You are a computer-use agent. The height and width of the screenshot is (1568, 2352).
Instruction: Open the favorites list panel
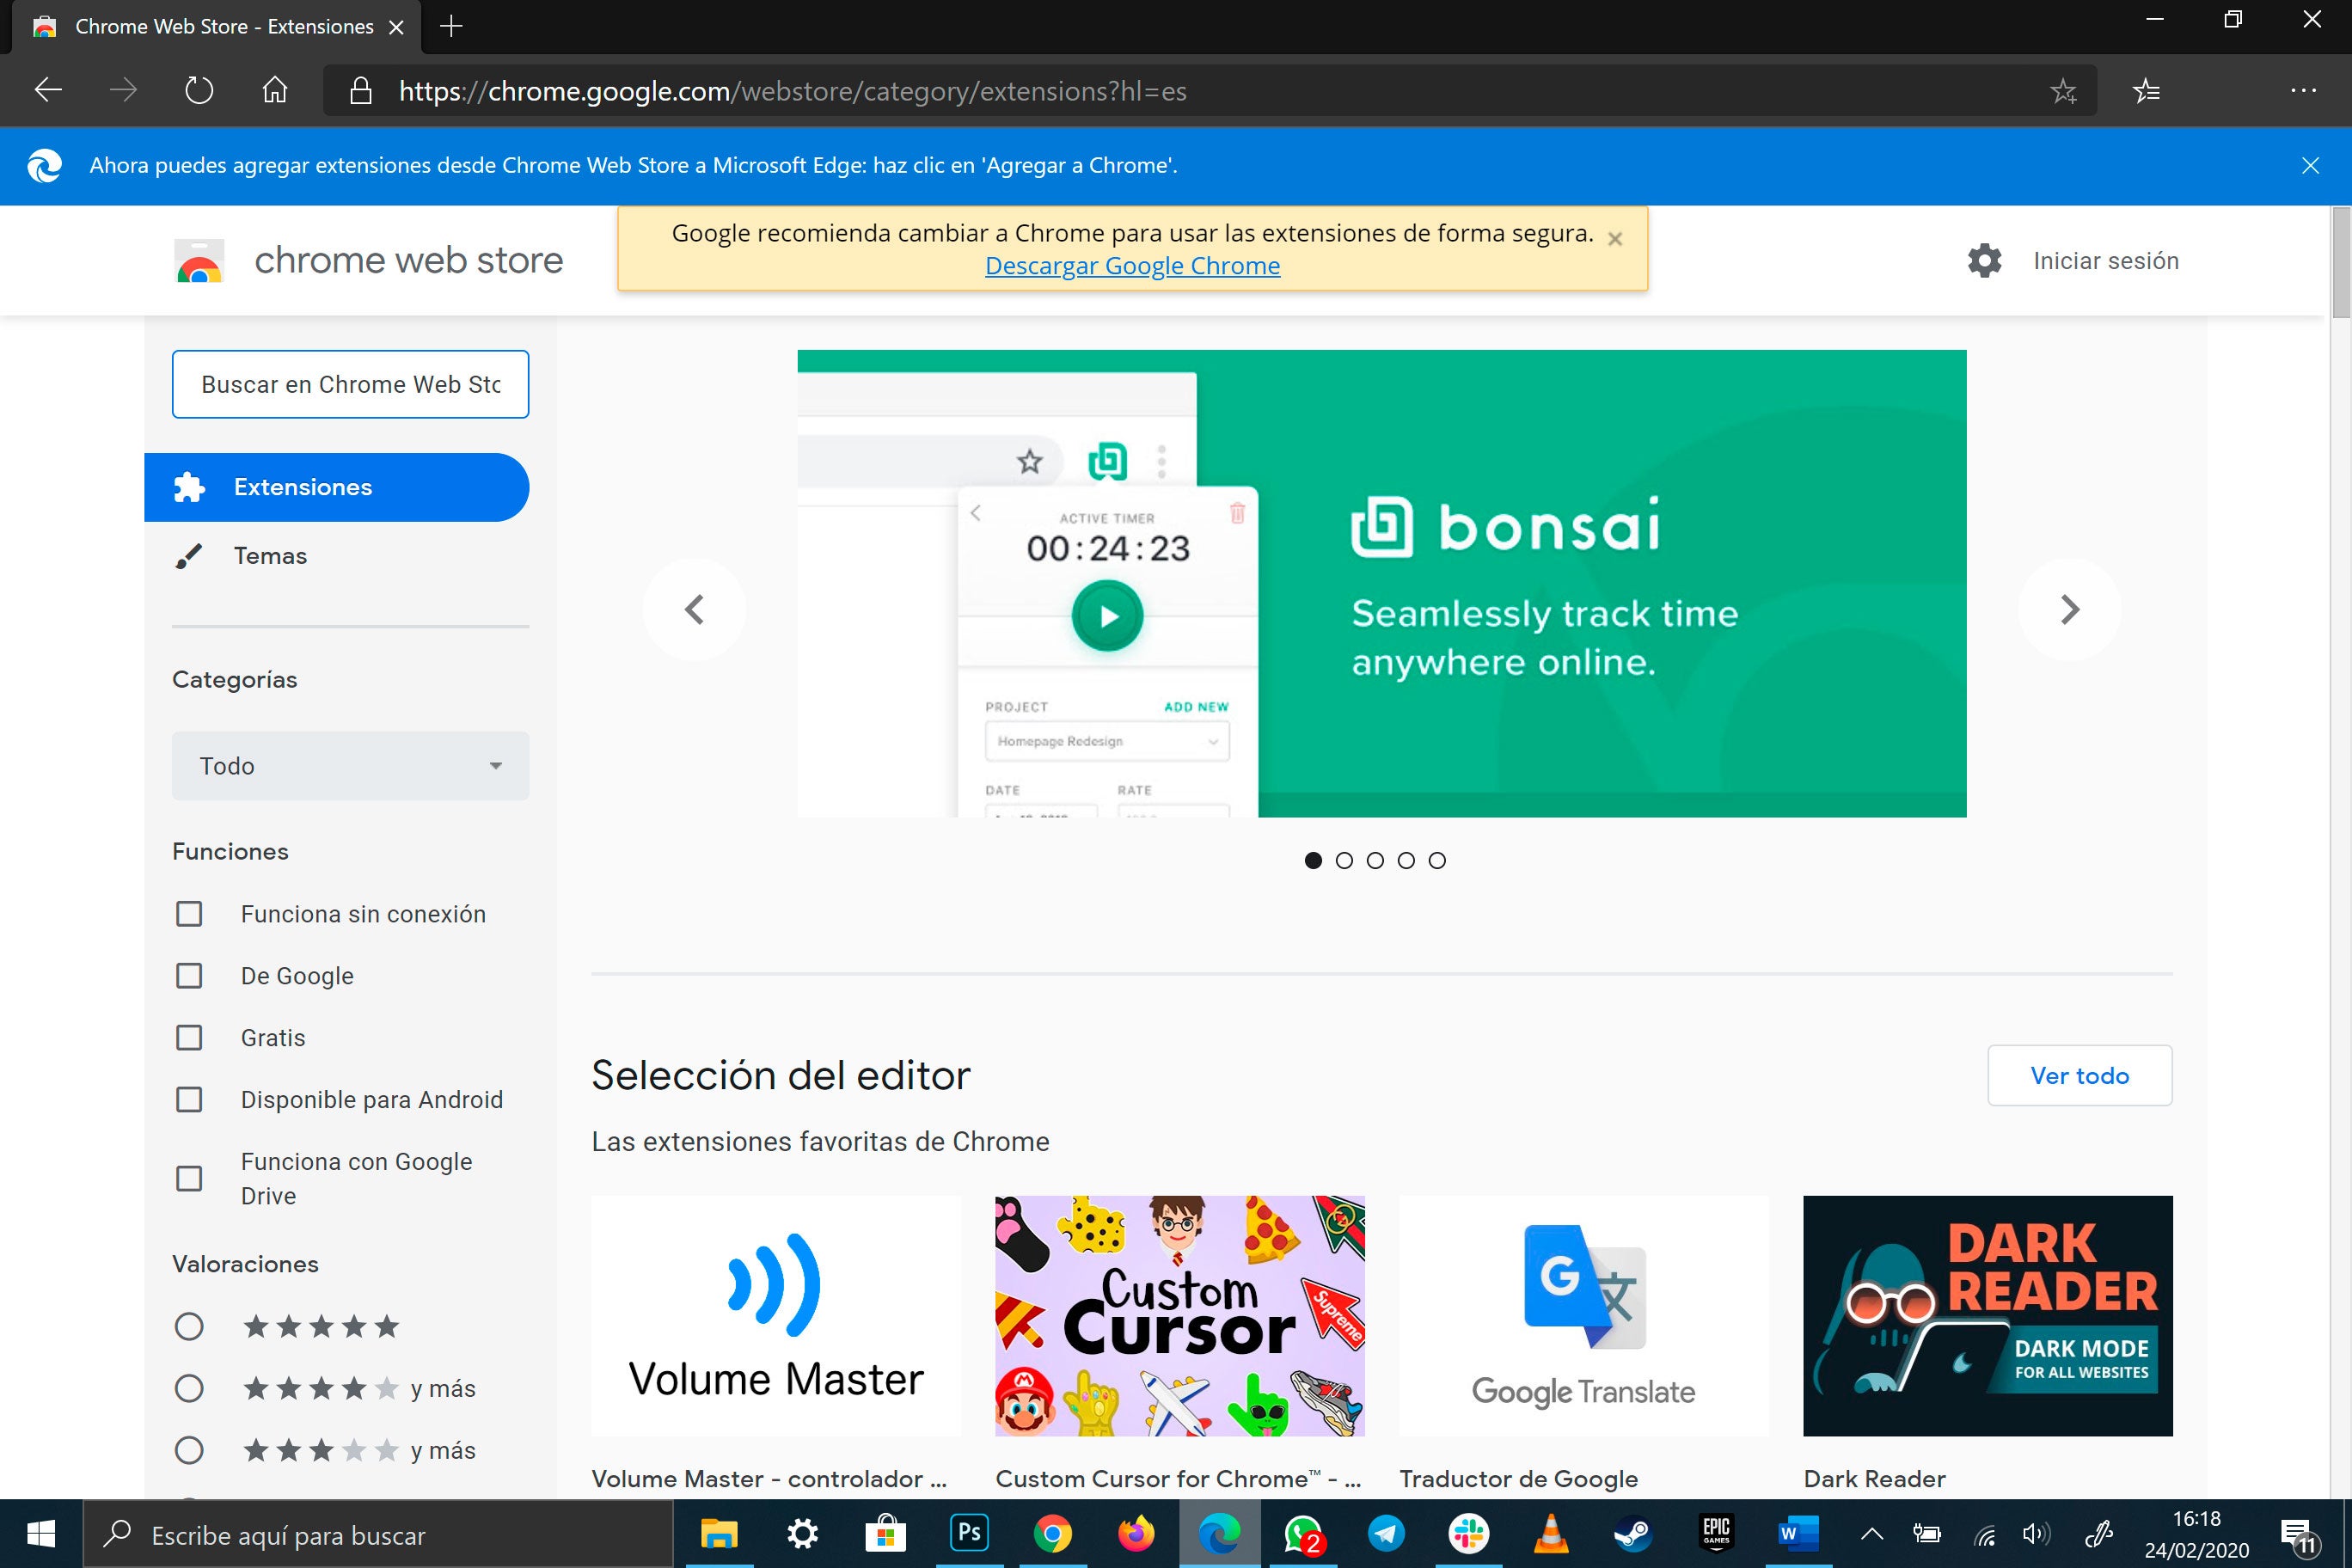coord(2146,91)
